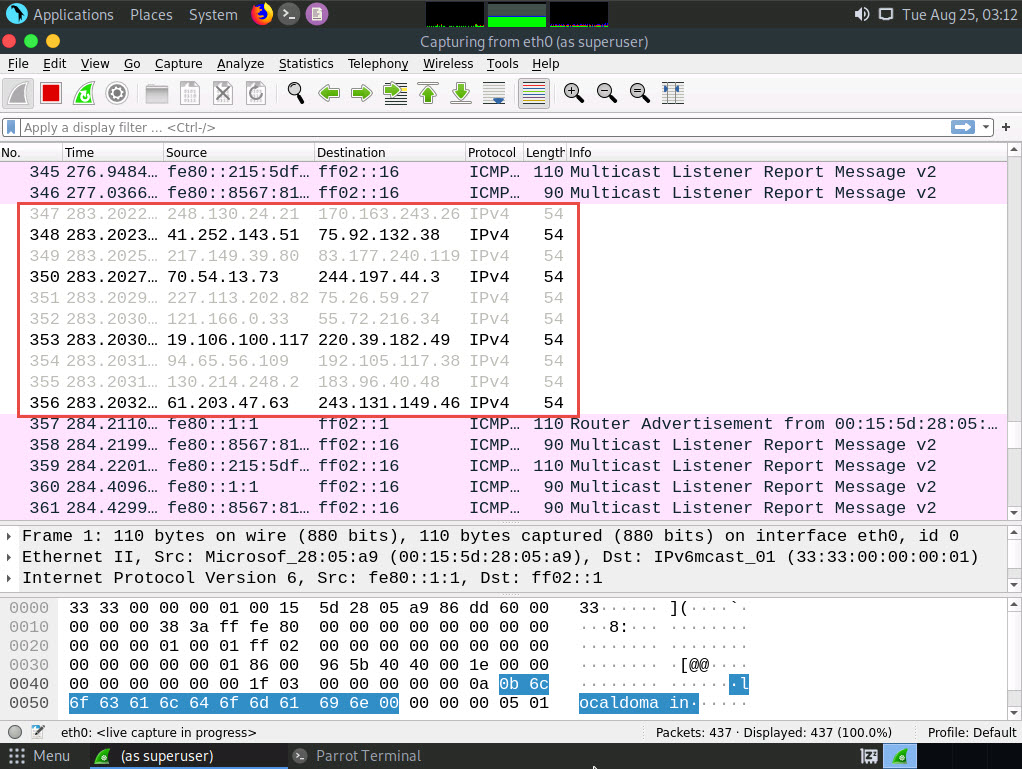Open the File menu
Screen dimensions: 1022x769
click(x=18, y=64)
